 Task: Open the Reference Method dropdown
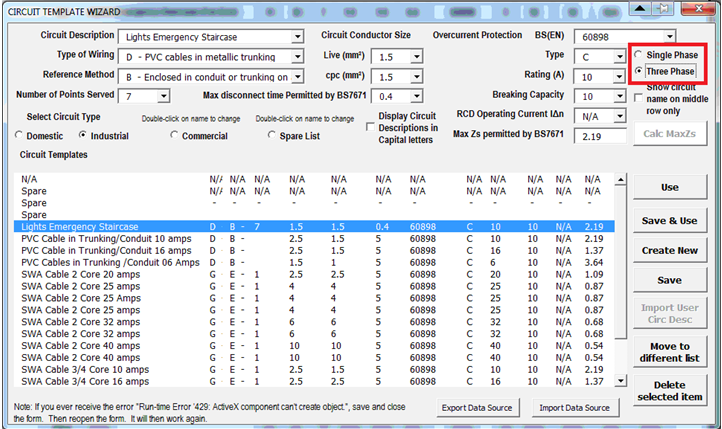[x=297, y=77]
